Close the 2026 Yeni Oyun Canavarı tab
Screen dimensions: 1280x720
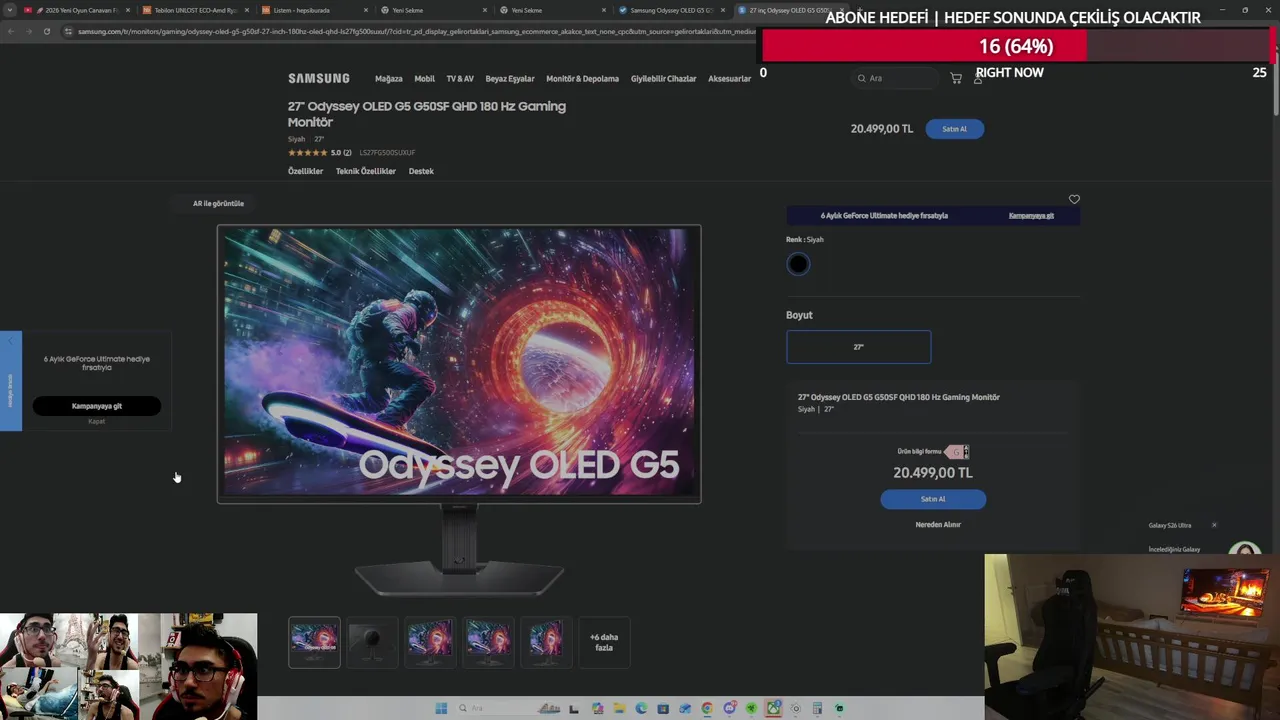(128, 10)
